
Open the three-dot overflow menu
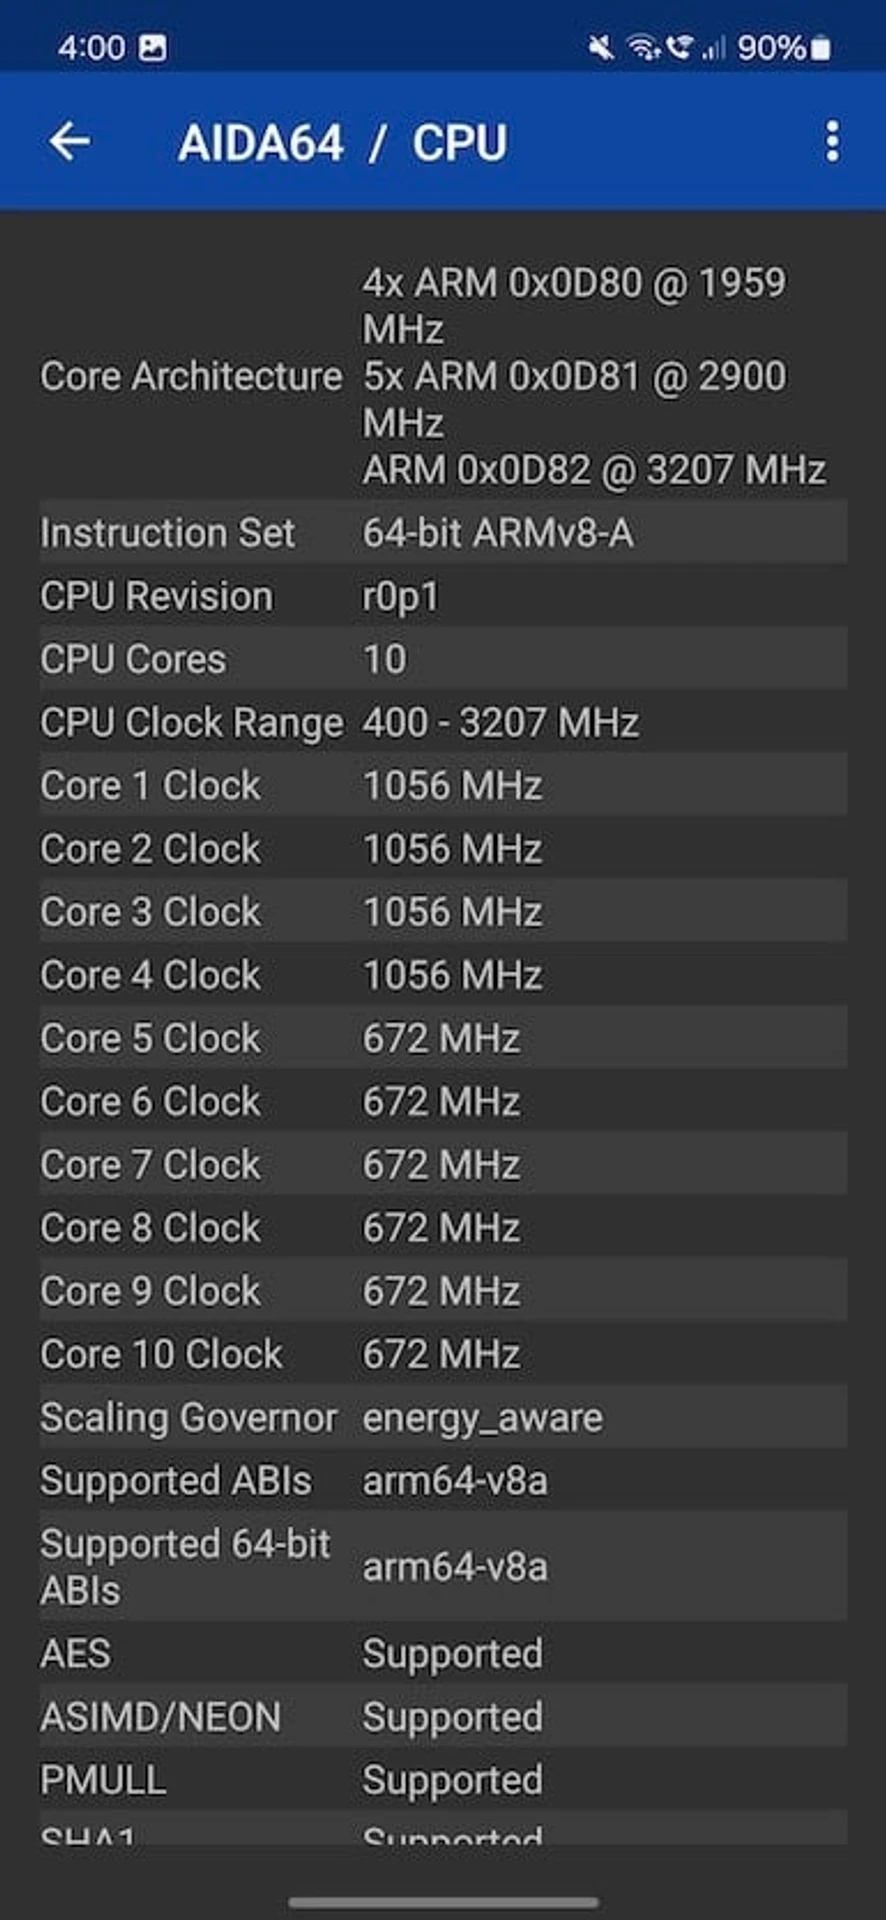(832, 142)
